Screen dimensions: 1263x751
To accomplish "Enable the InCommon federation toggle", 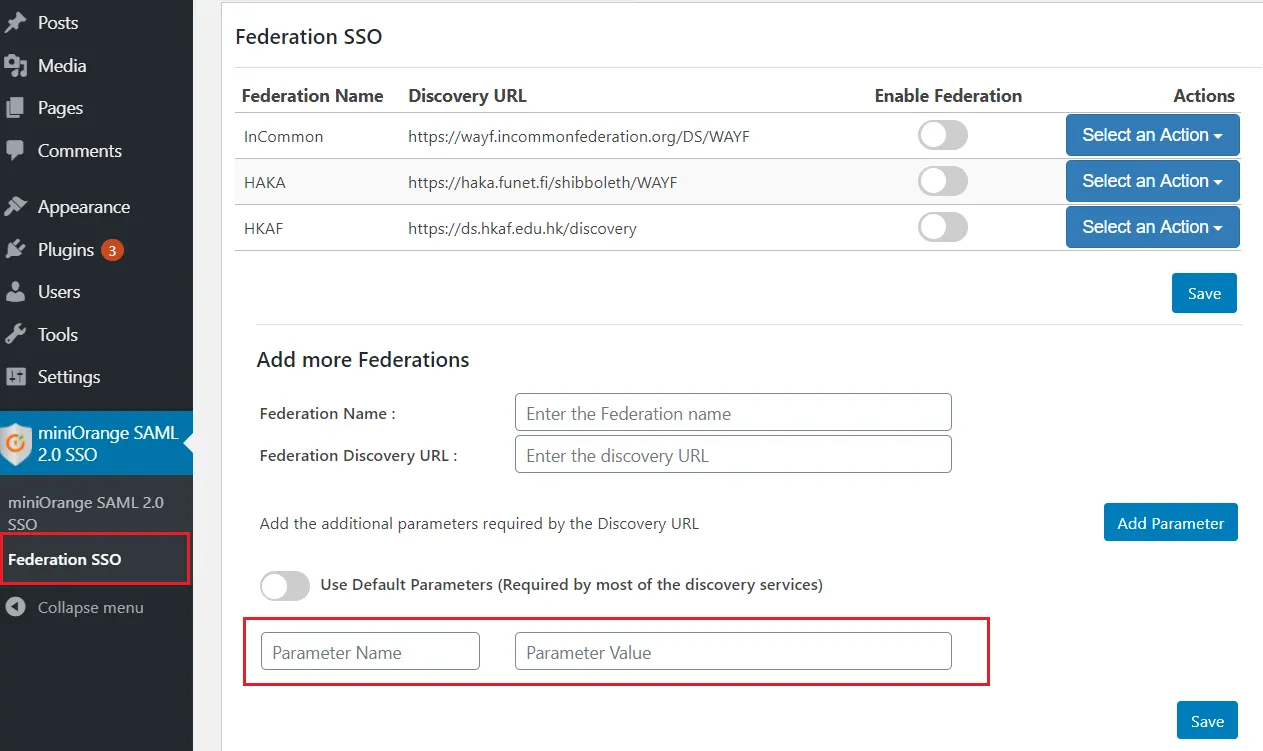I will click(943, 135).
